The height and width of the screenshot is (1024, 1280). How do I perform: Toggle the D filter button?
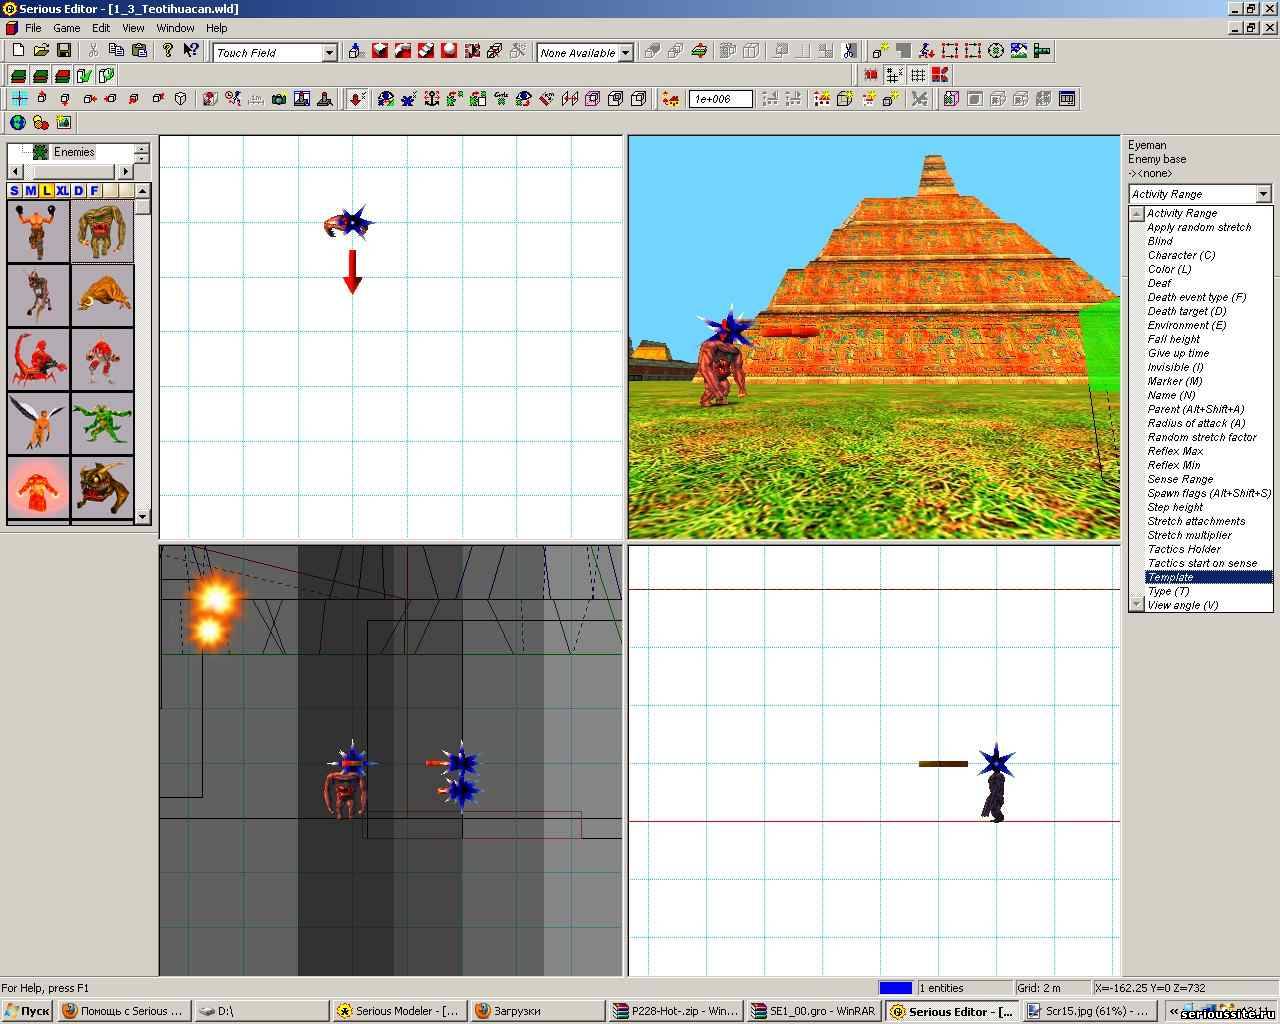coord(78,191)
